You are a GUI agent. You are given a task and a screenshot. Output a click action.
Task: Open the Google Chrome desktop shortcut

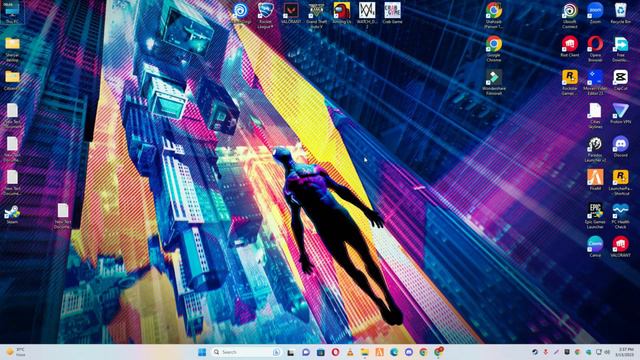(x=494, y=49)
